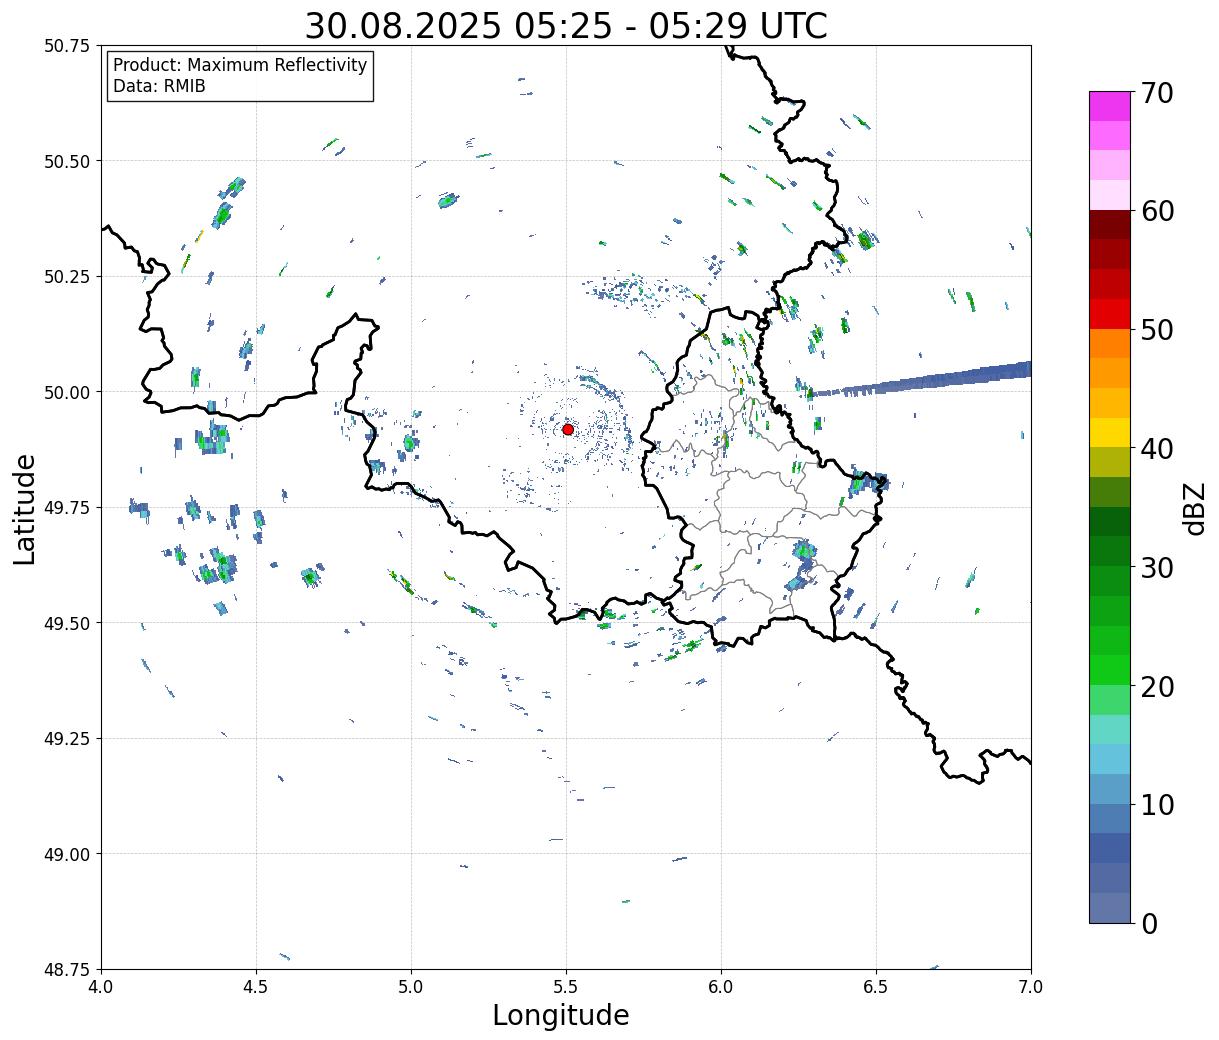Click the longitude tick label 6.5
Image resolution: width=1219 pixels, height=1040 pixels.
click(x=876, y=987)
